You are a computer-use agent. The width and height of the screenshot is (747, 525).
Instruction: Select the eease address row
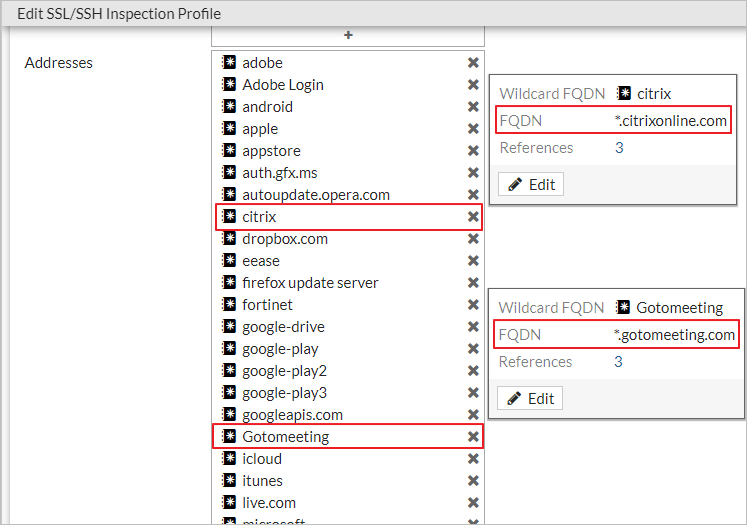pos(348,261)
